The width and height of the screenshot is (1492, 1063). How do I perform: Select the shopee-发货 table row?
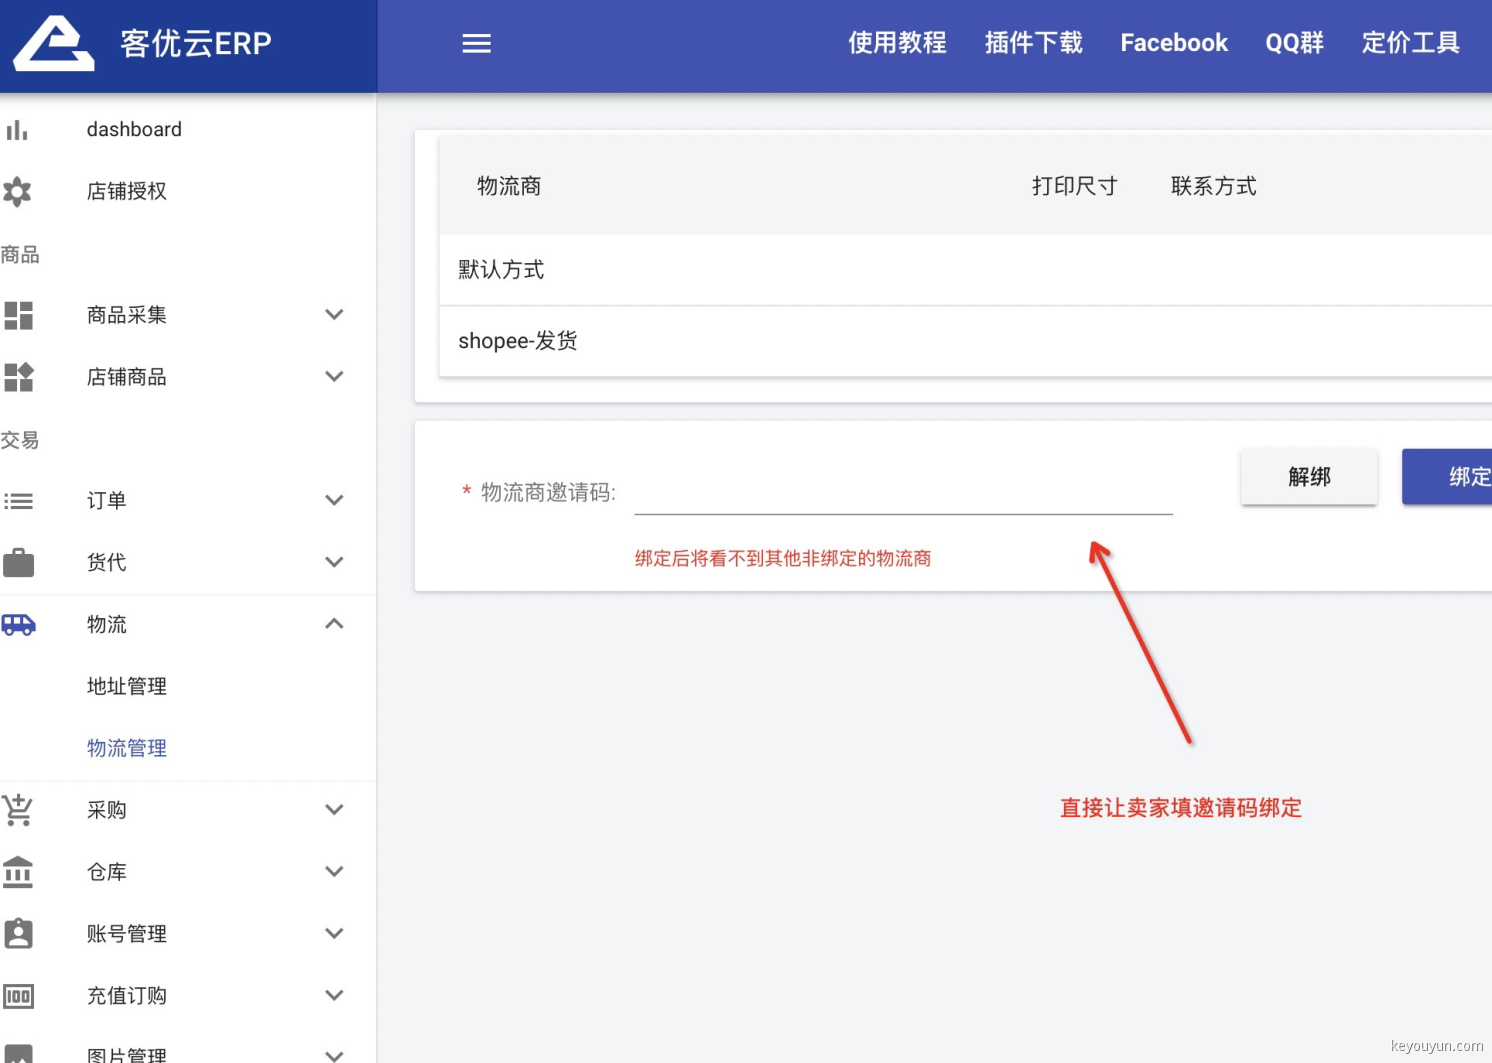(965, 341)
